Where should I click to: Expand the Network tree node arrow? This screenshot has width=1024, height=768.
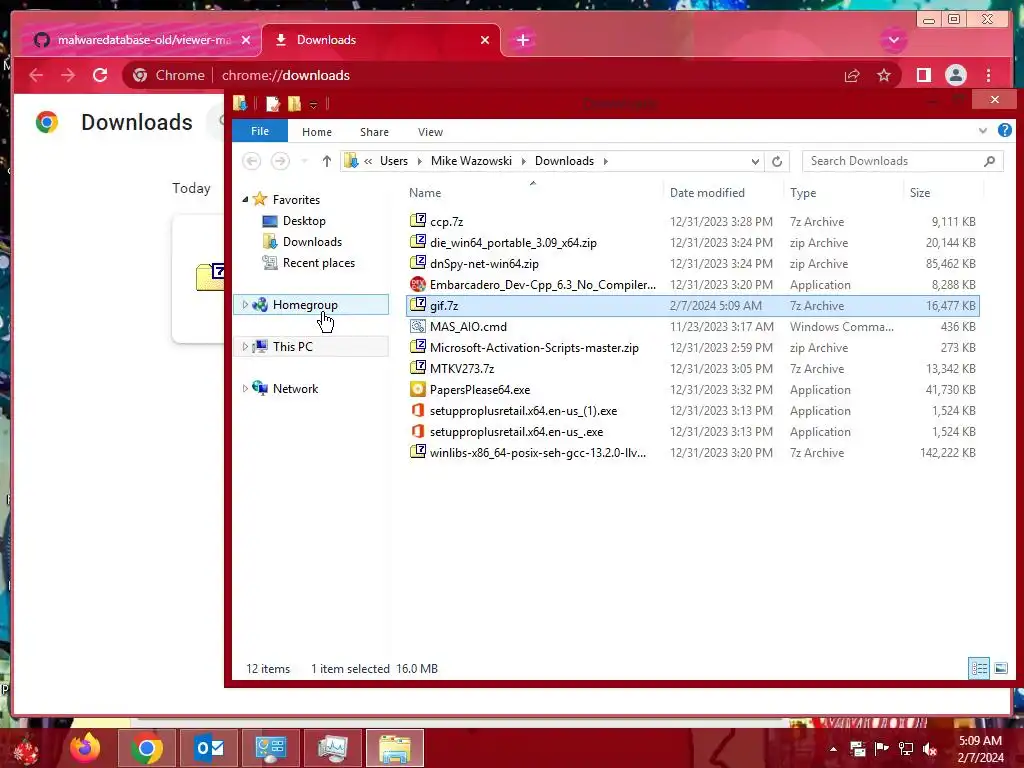246,389
